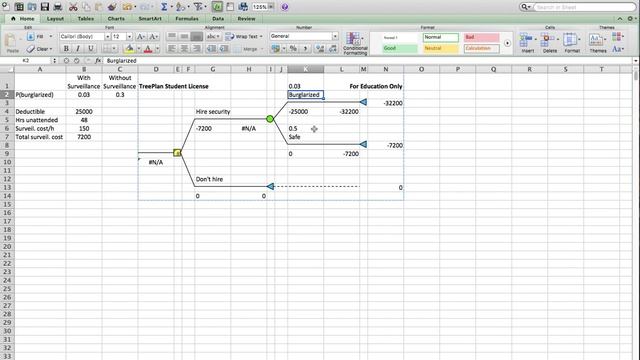Select cell containing 'Don't hire'
The height and width of the screenshot is (360, 640).
pyautogui.click(x=213, y=179)
